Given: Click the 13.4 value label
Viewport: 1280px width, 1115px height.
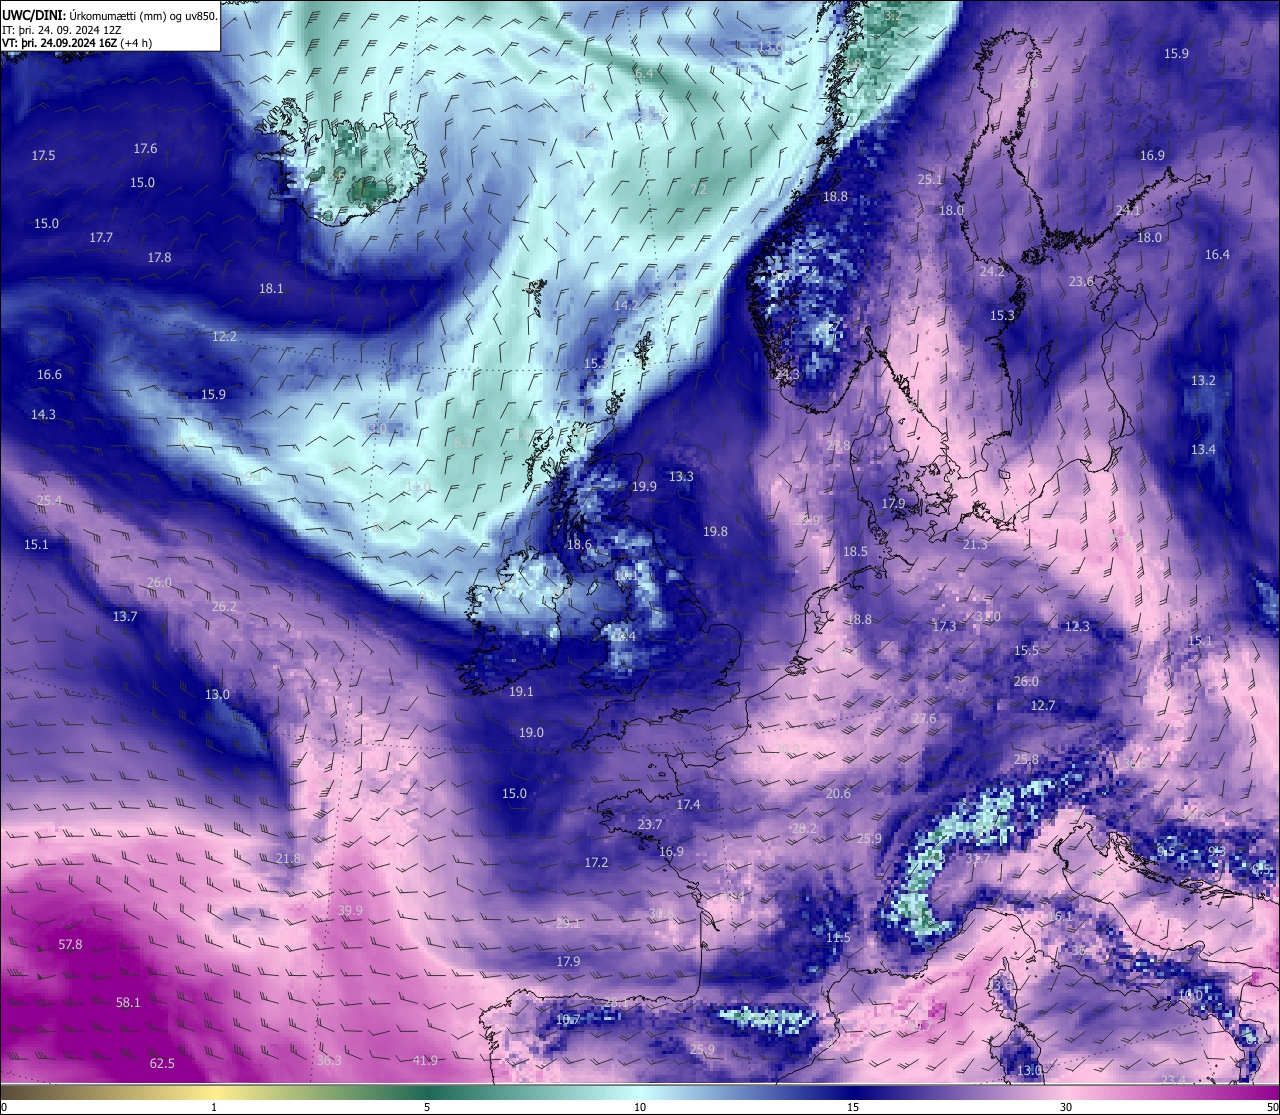Looking at the screenshot, I should 1203,450.
